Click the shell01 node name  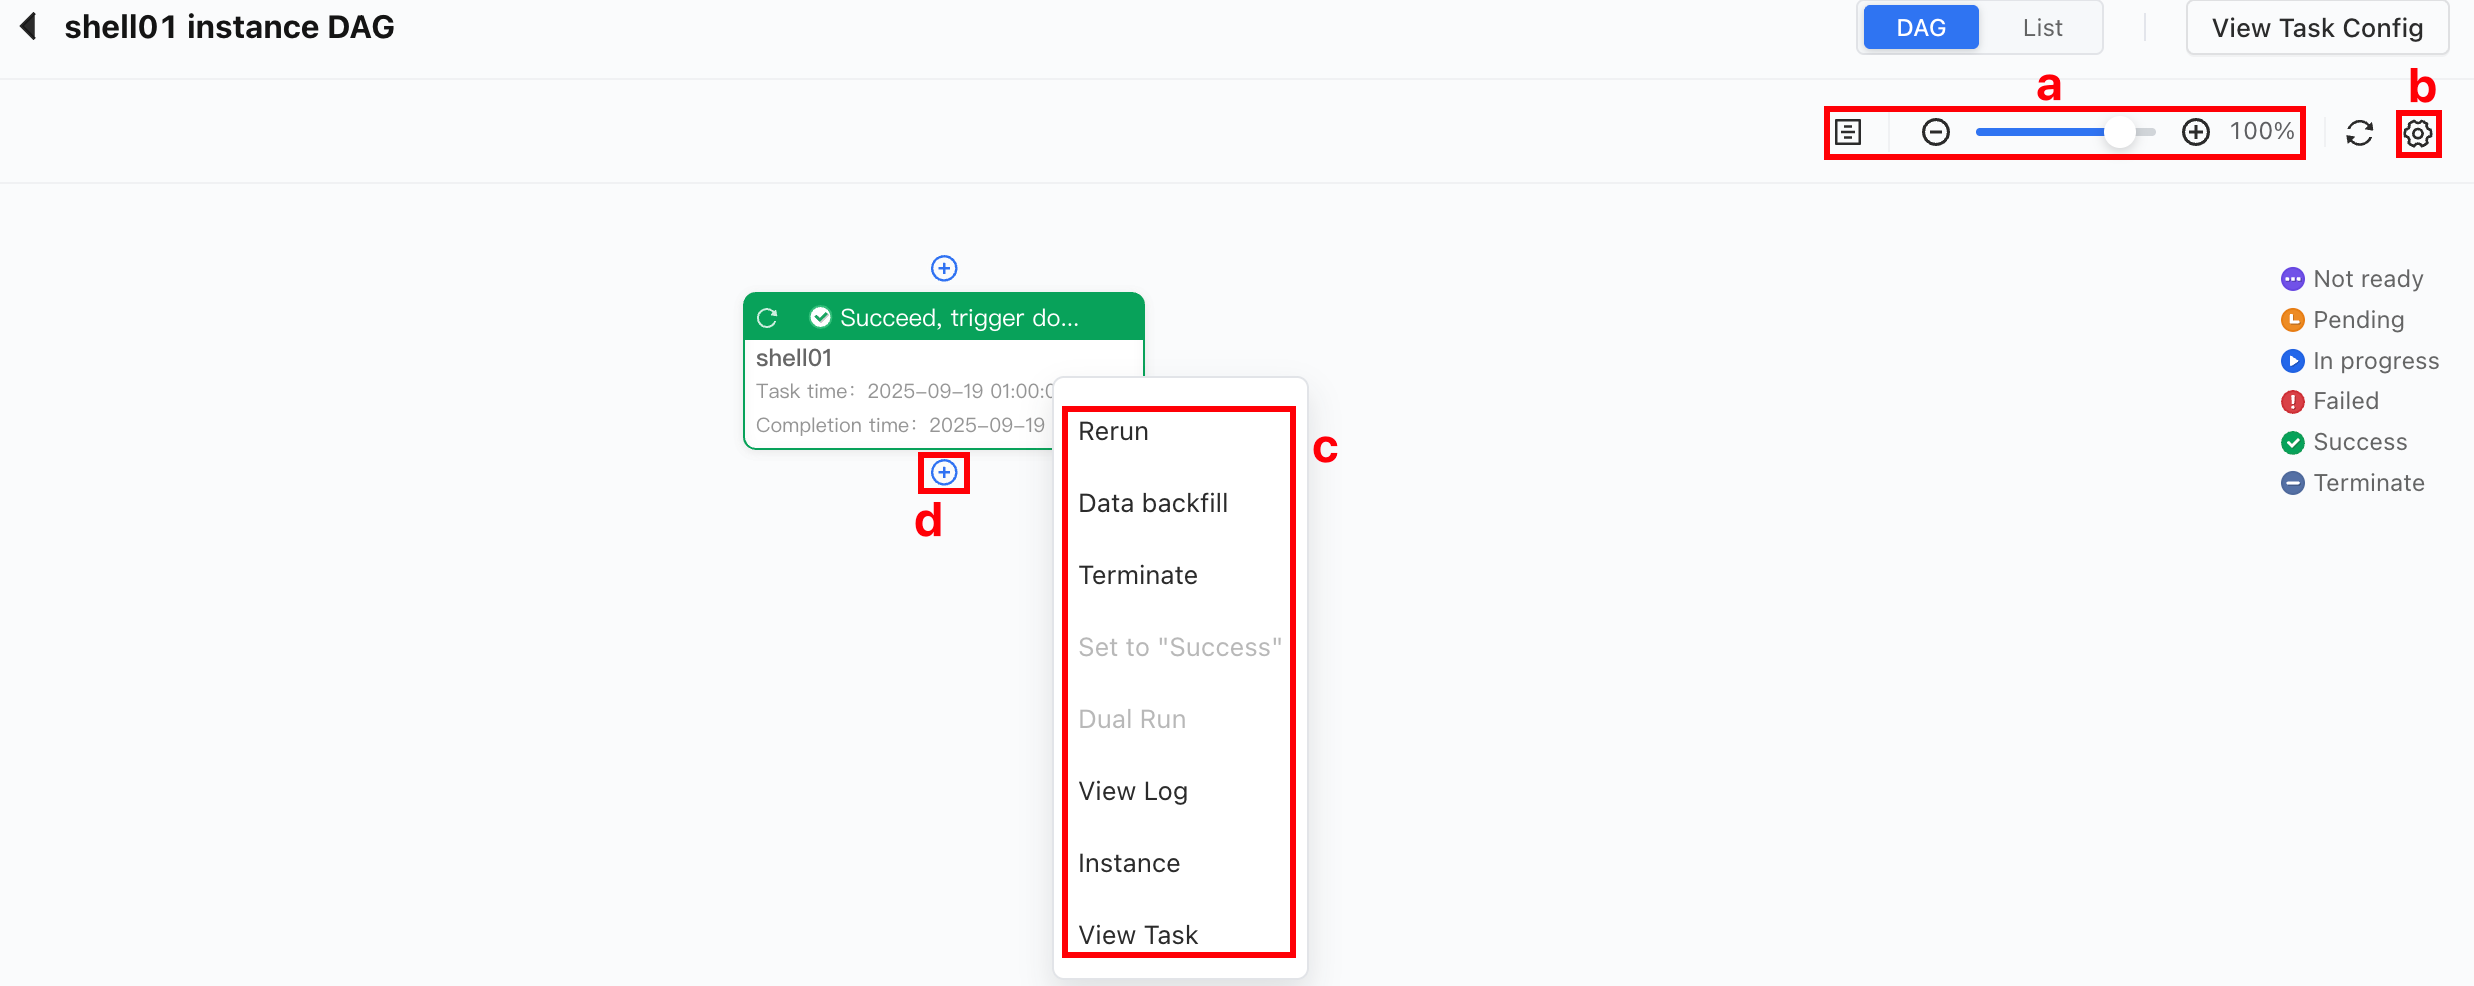click(x=794, y=358)
